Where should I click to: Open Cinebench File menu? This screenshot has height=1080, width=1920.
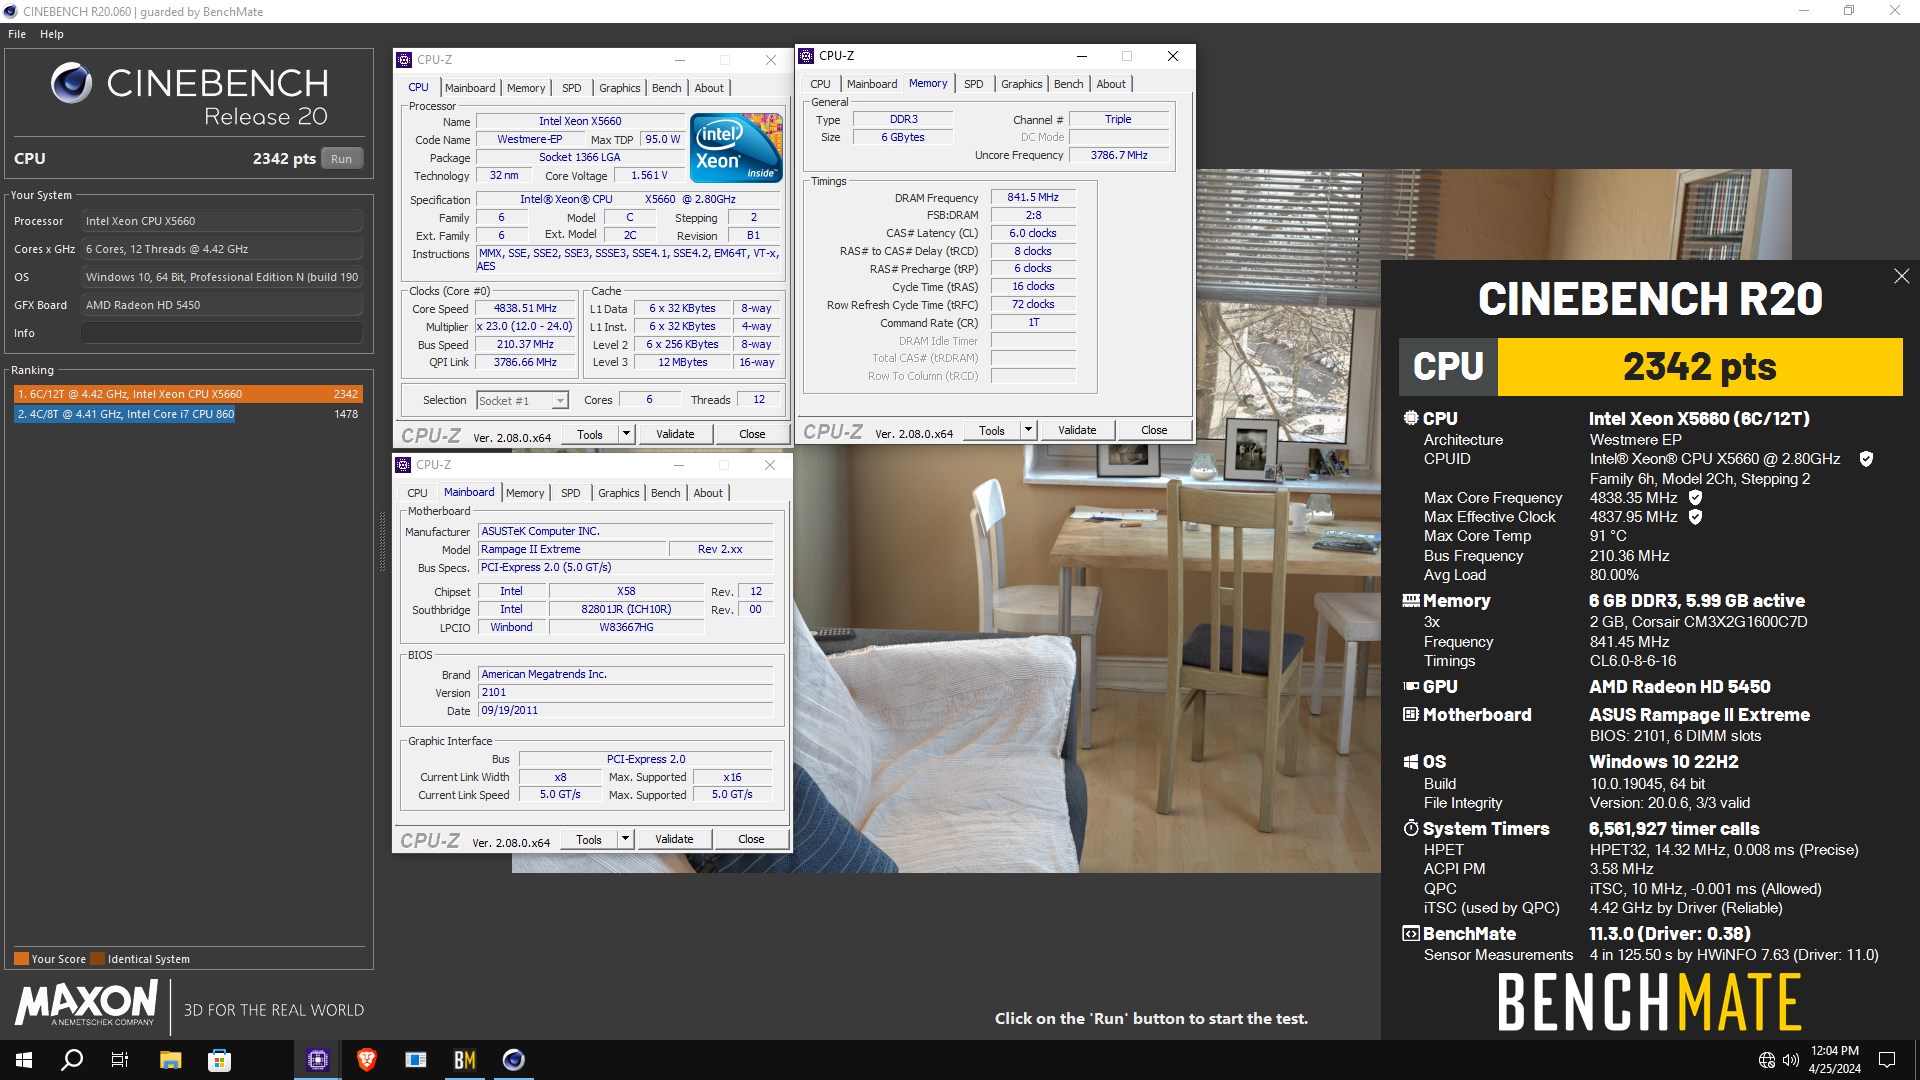17,34
